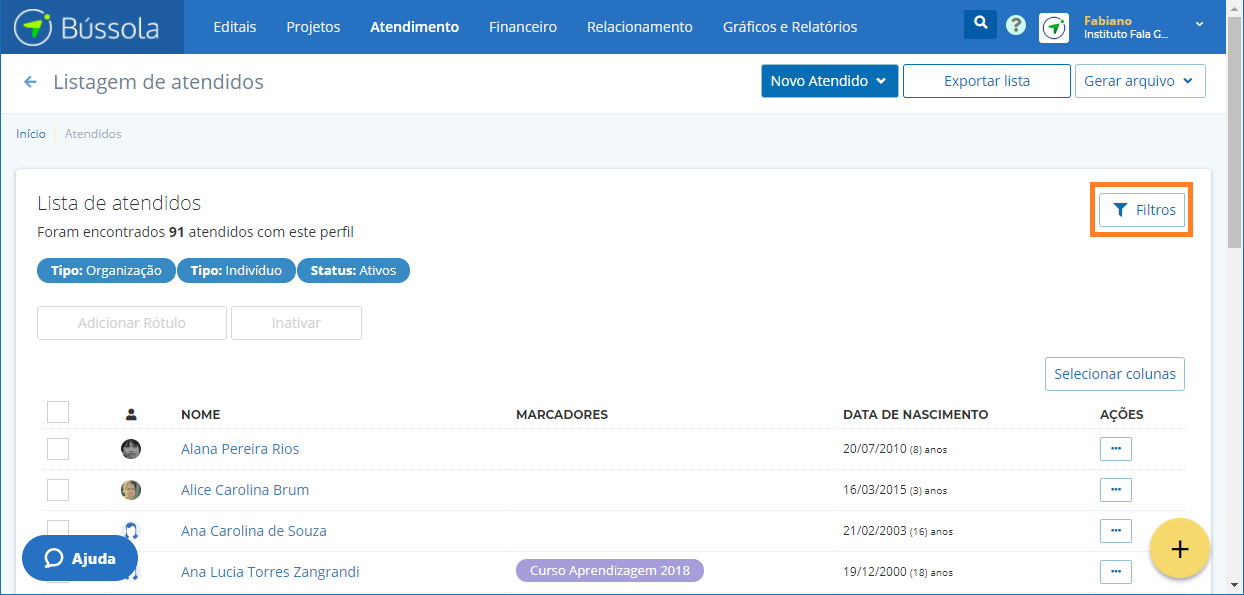Click the birth date 19/12/2000
Viewport: 1244px width, 595px height.
point(875,572)
